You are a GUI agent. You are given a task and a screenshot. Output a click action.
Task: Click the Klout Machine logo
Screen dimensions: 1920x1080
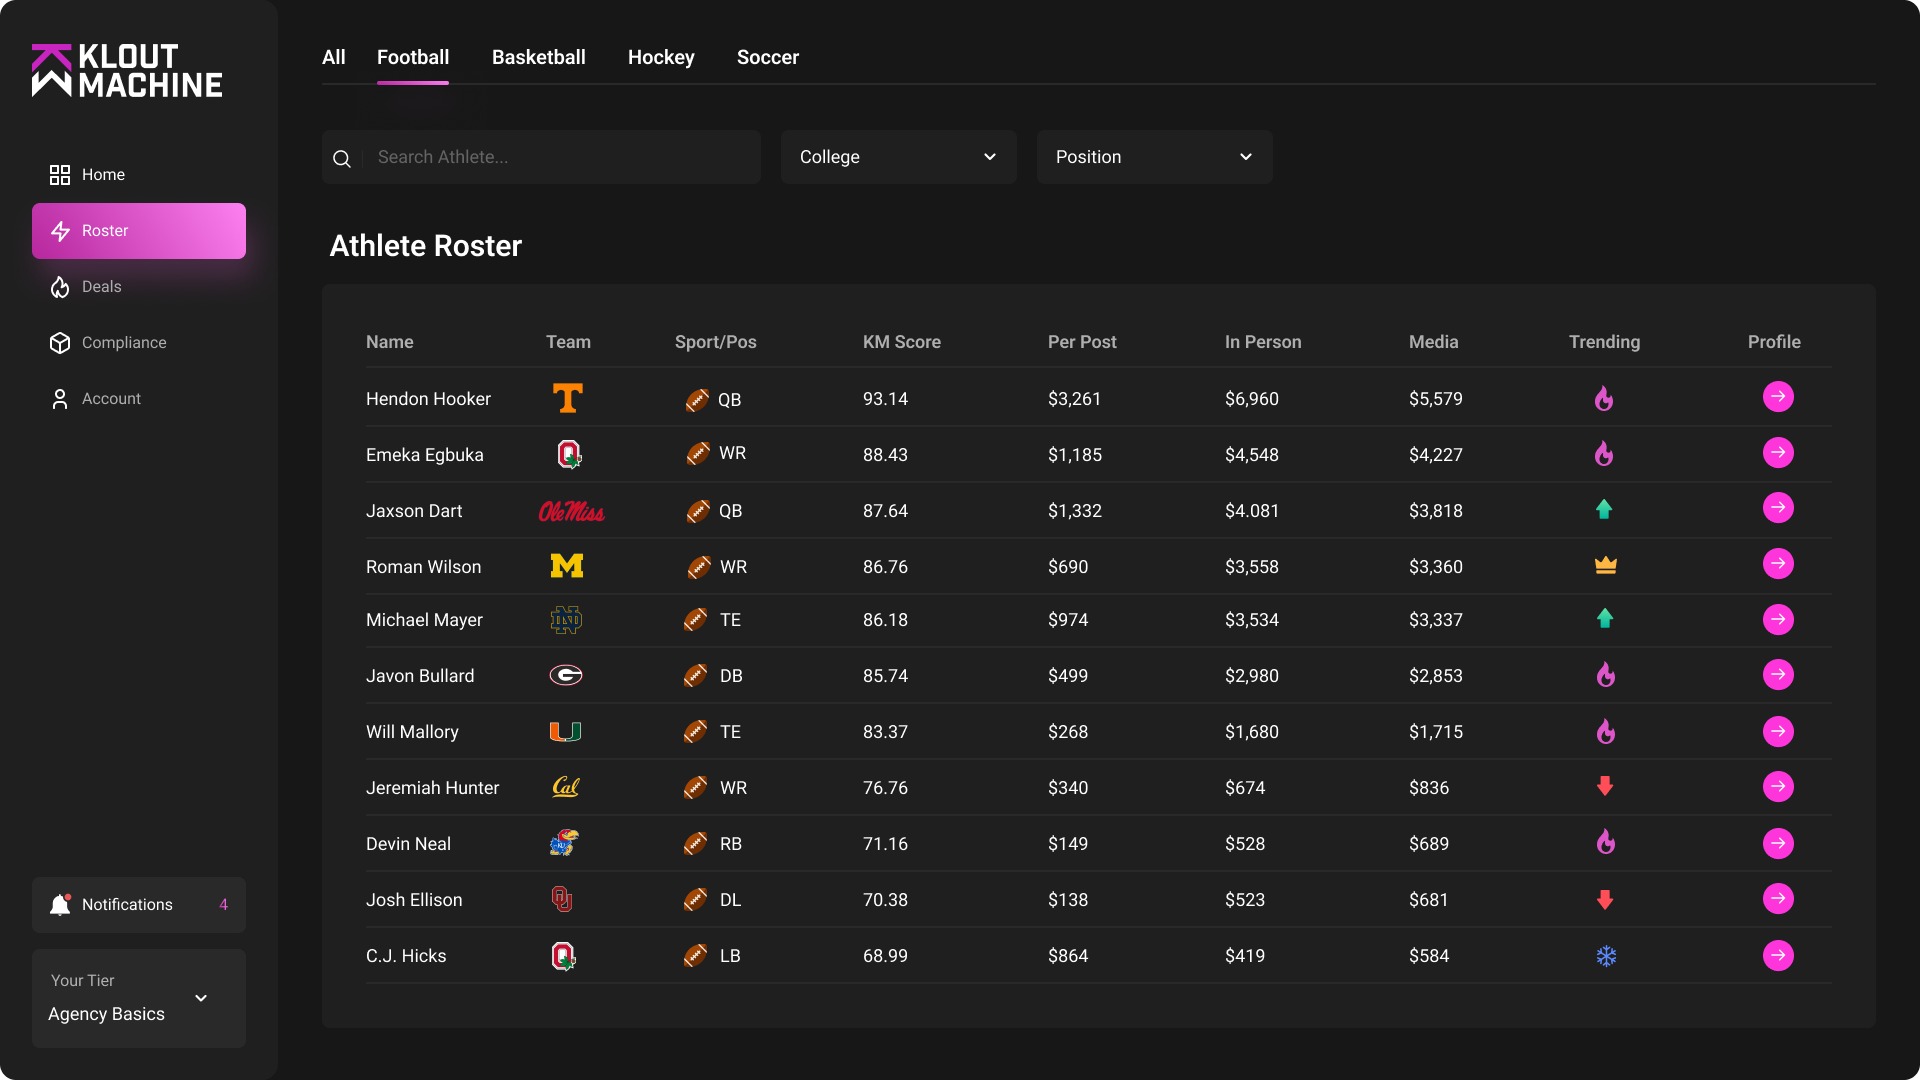[127, 70]
